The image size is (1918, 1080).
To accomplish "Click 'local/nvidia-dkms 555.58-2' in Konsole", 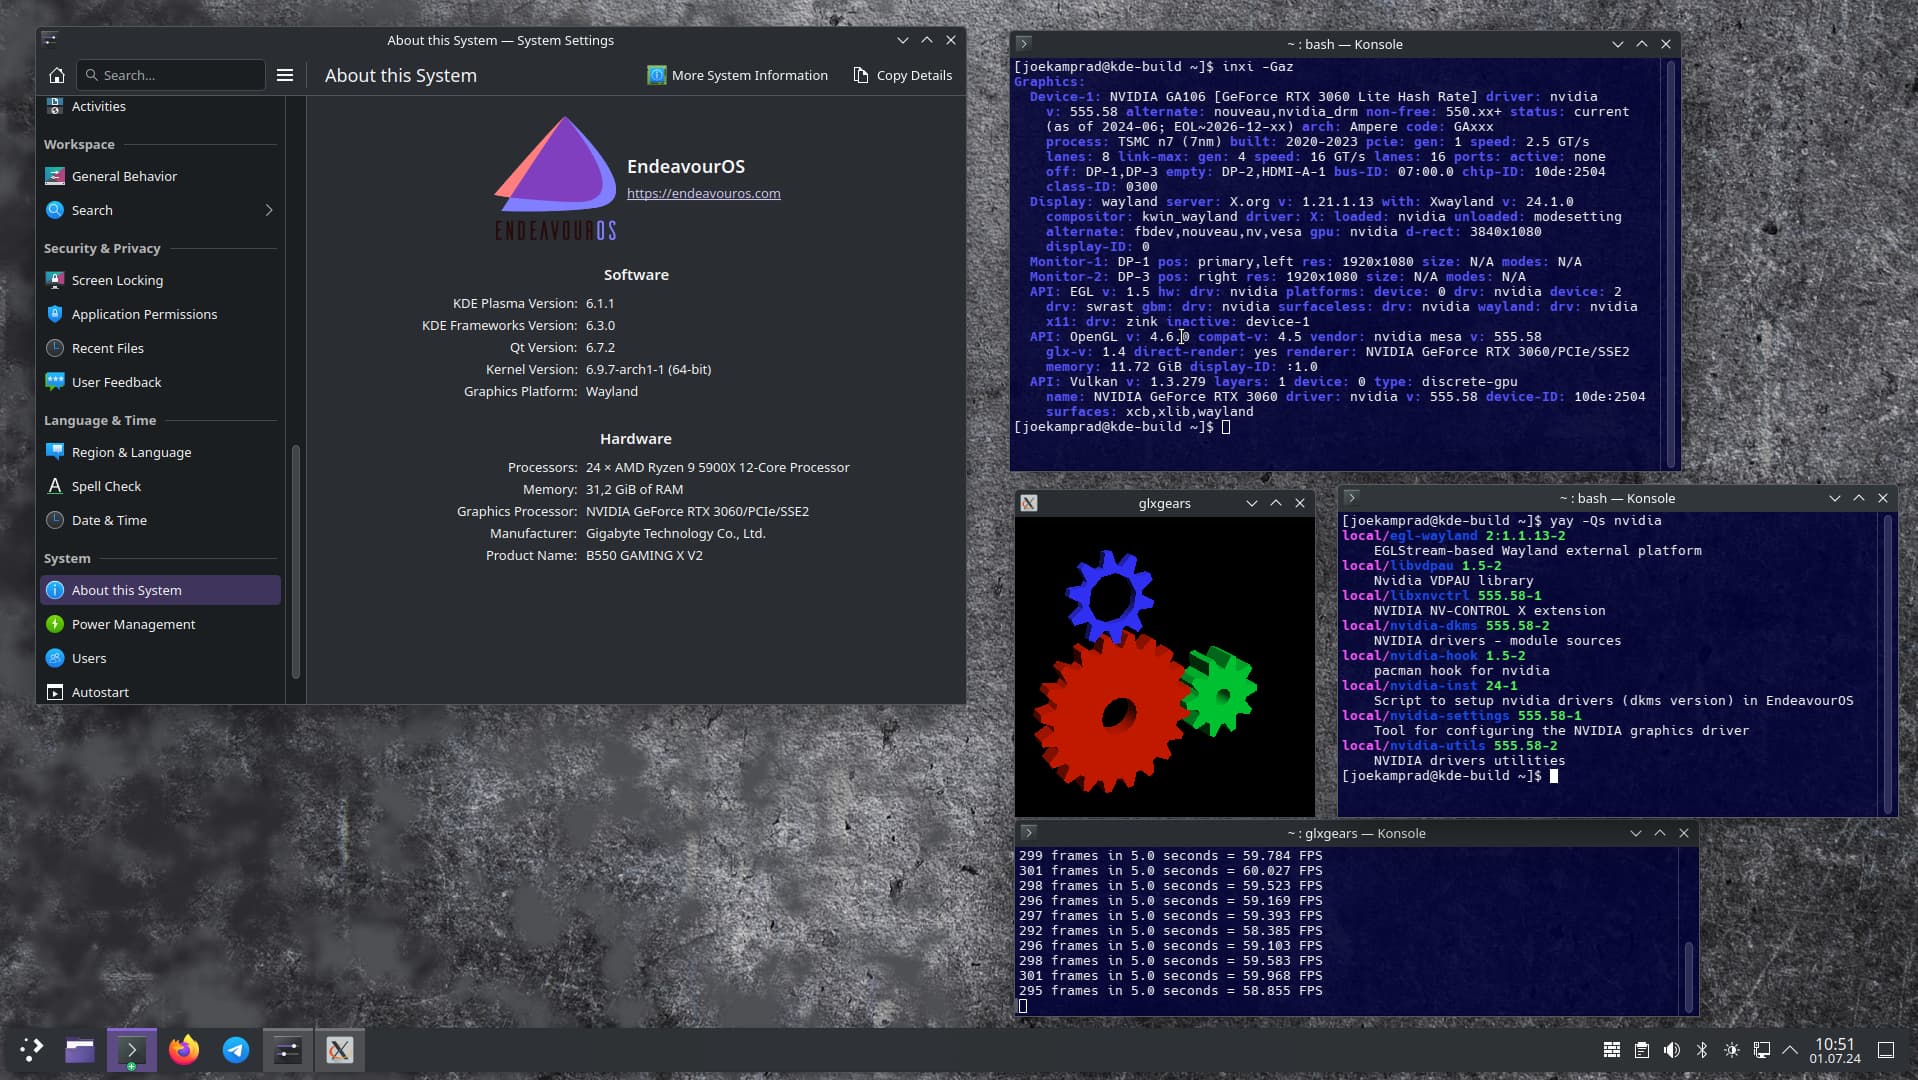I will coord(1446,626).
